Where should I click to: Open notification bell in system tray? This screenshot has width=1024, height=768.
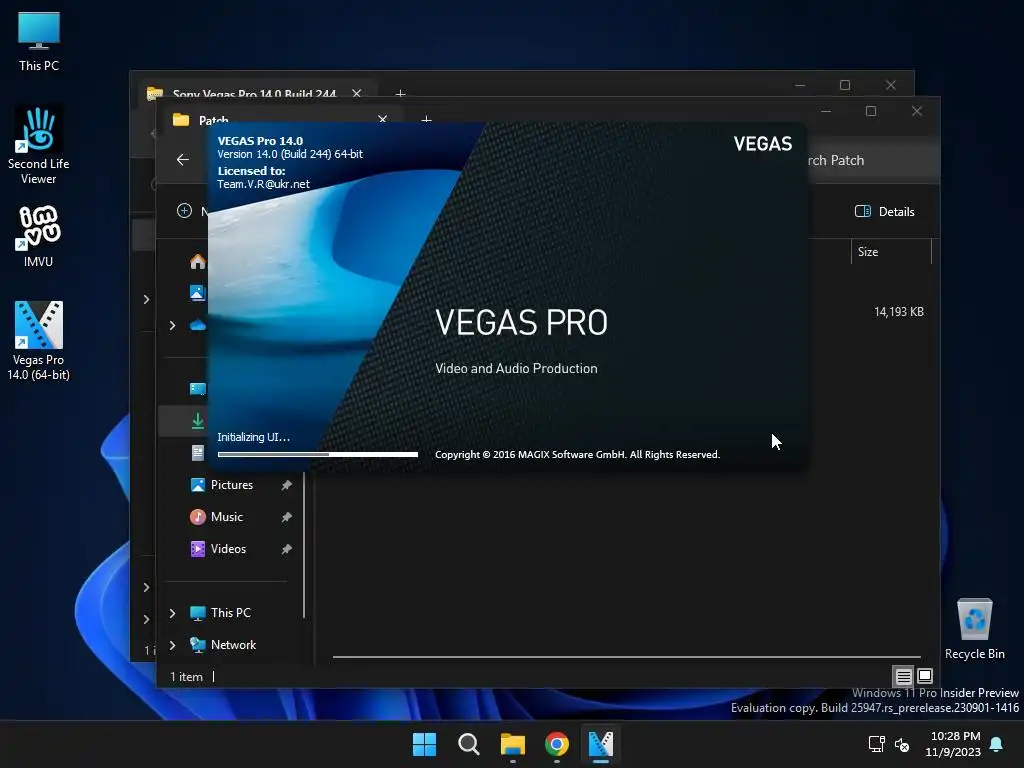pos(996,744)
